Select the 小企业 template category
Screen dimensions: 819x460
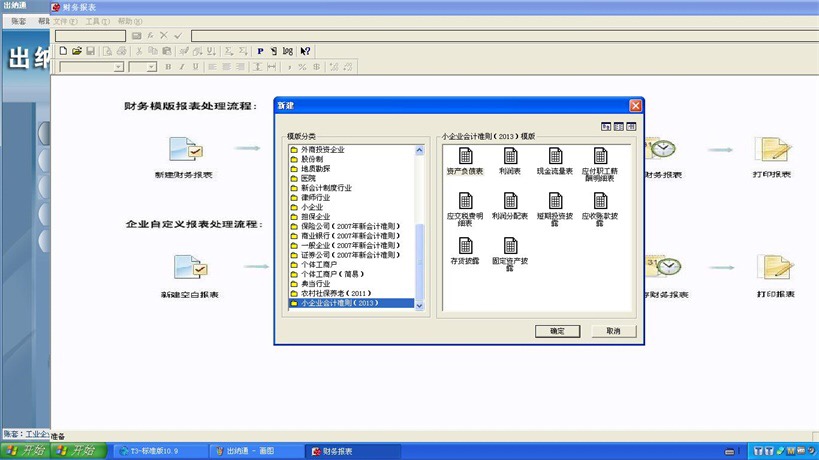(312, 207)
